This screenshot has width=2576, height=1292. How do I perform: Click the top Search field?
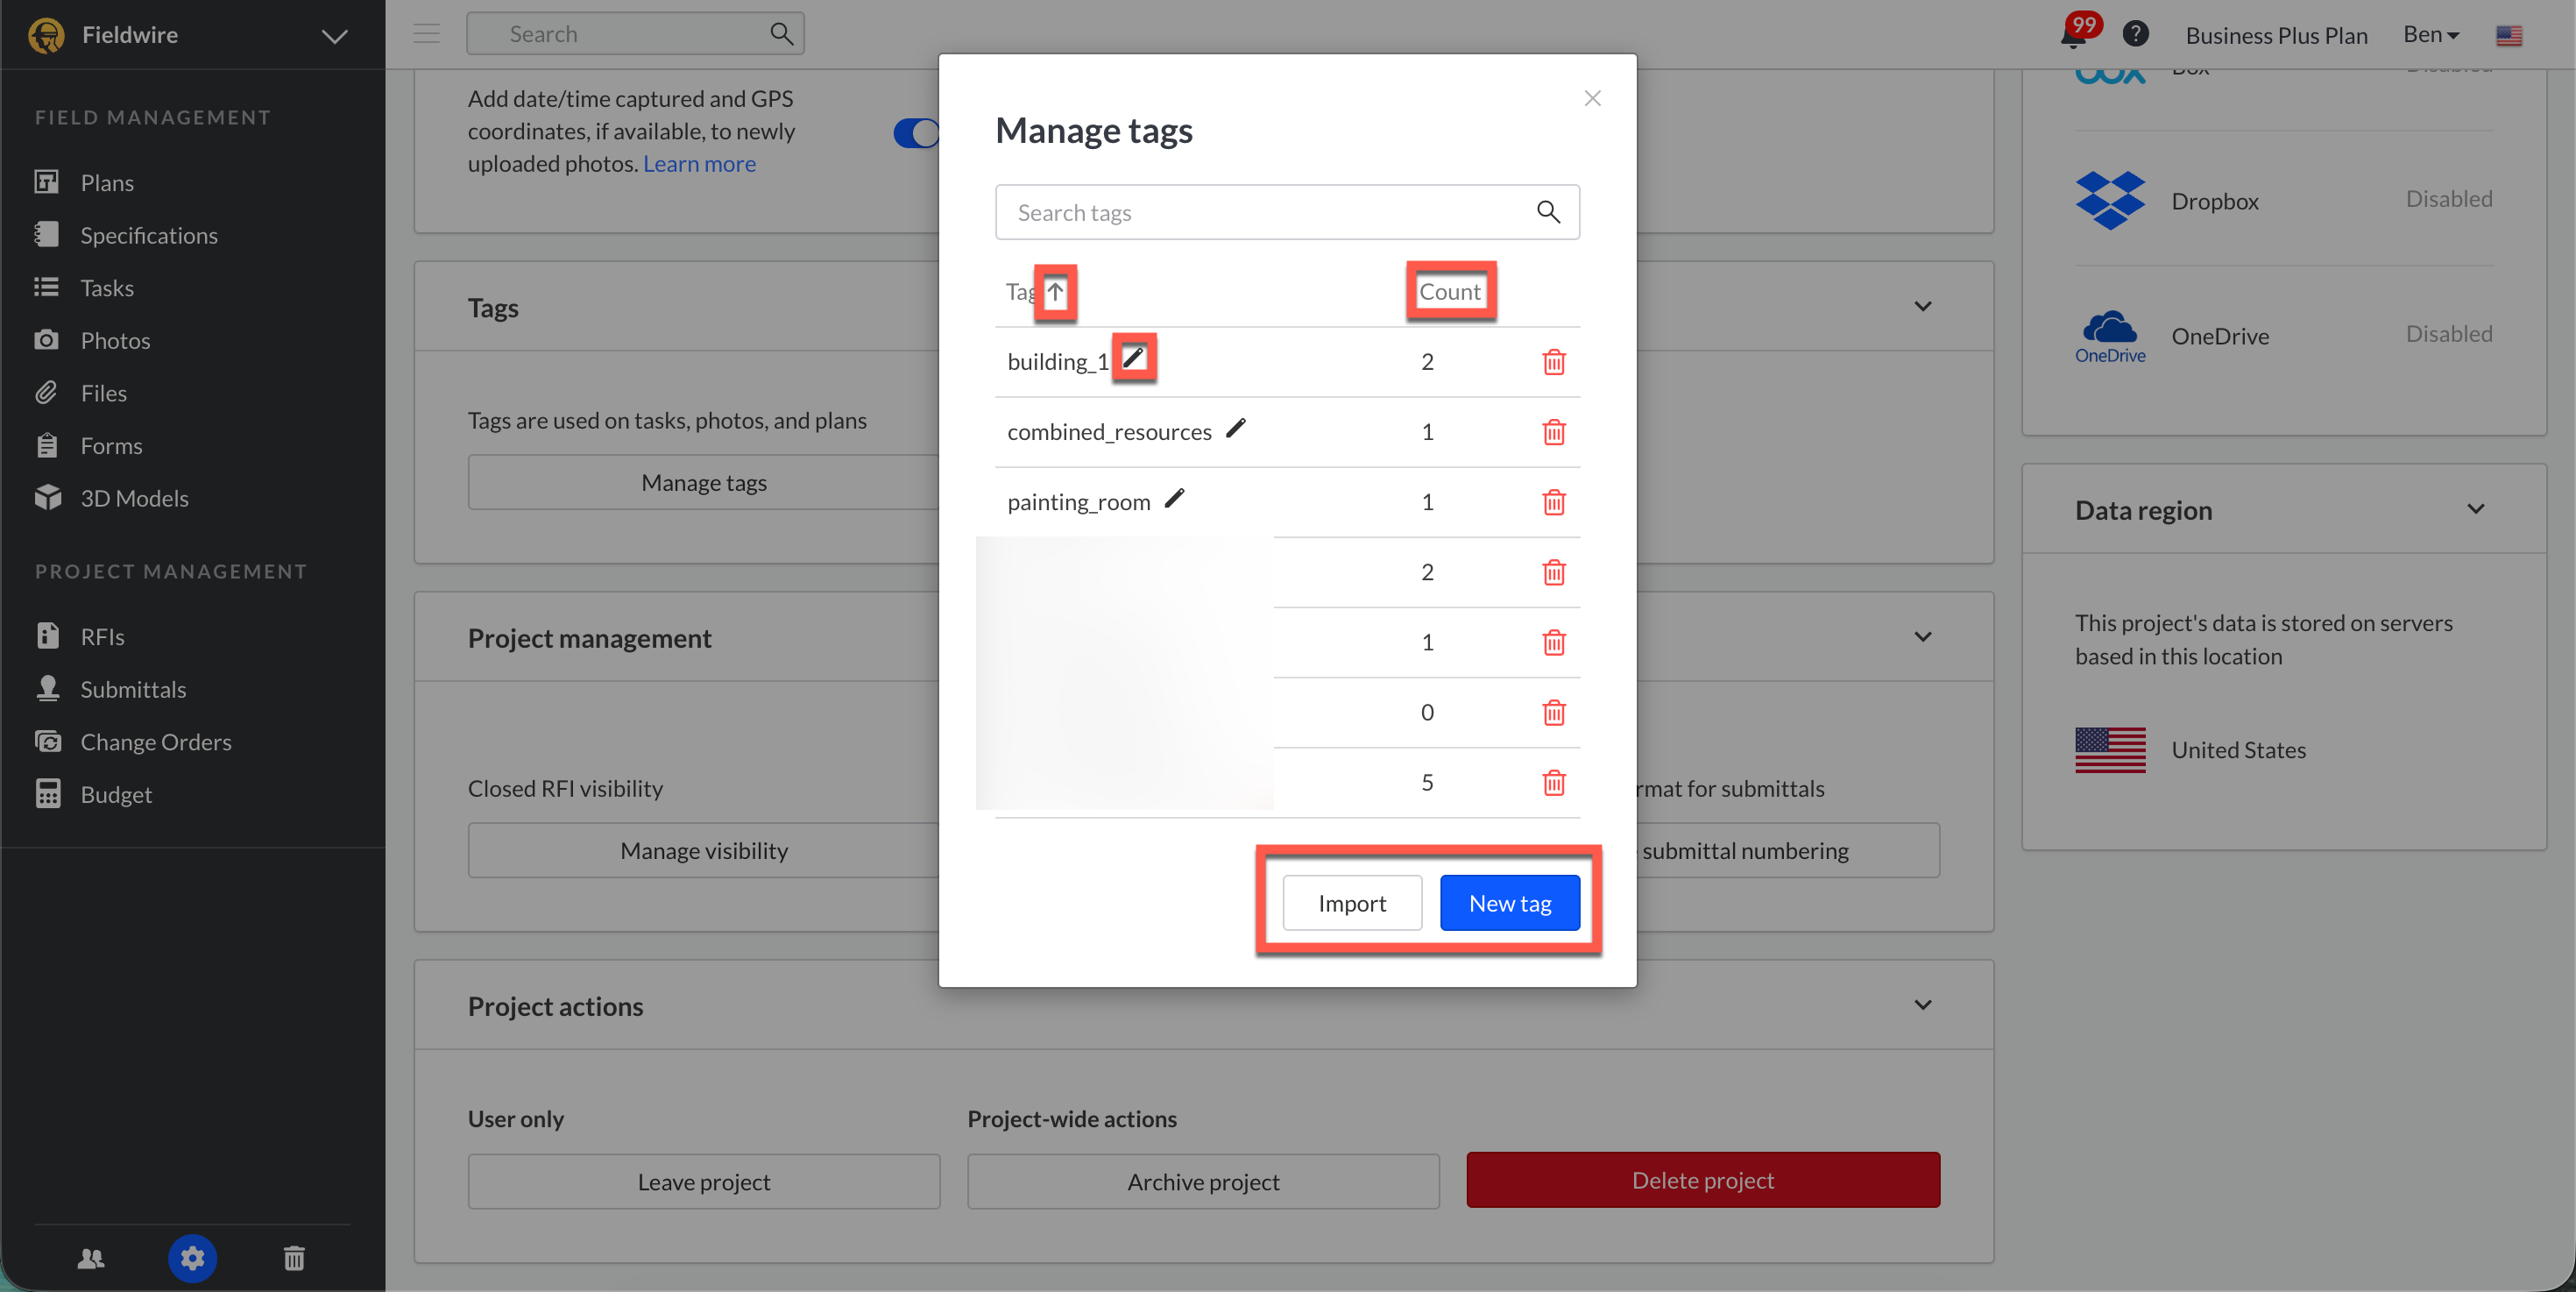635,34
